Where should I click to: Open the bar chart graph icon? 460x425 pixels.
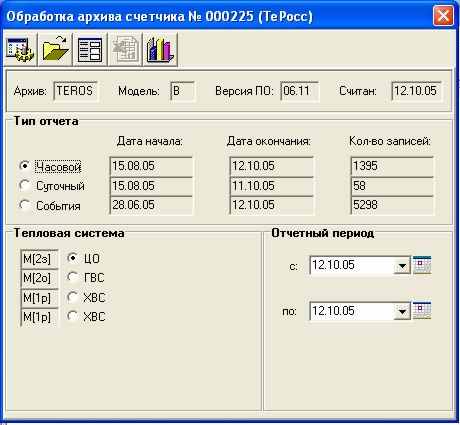(x=160, y=50)
